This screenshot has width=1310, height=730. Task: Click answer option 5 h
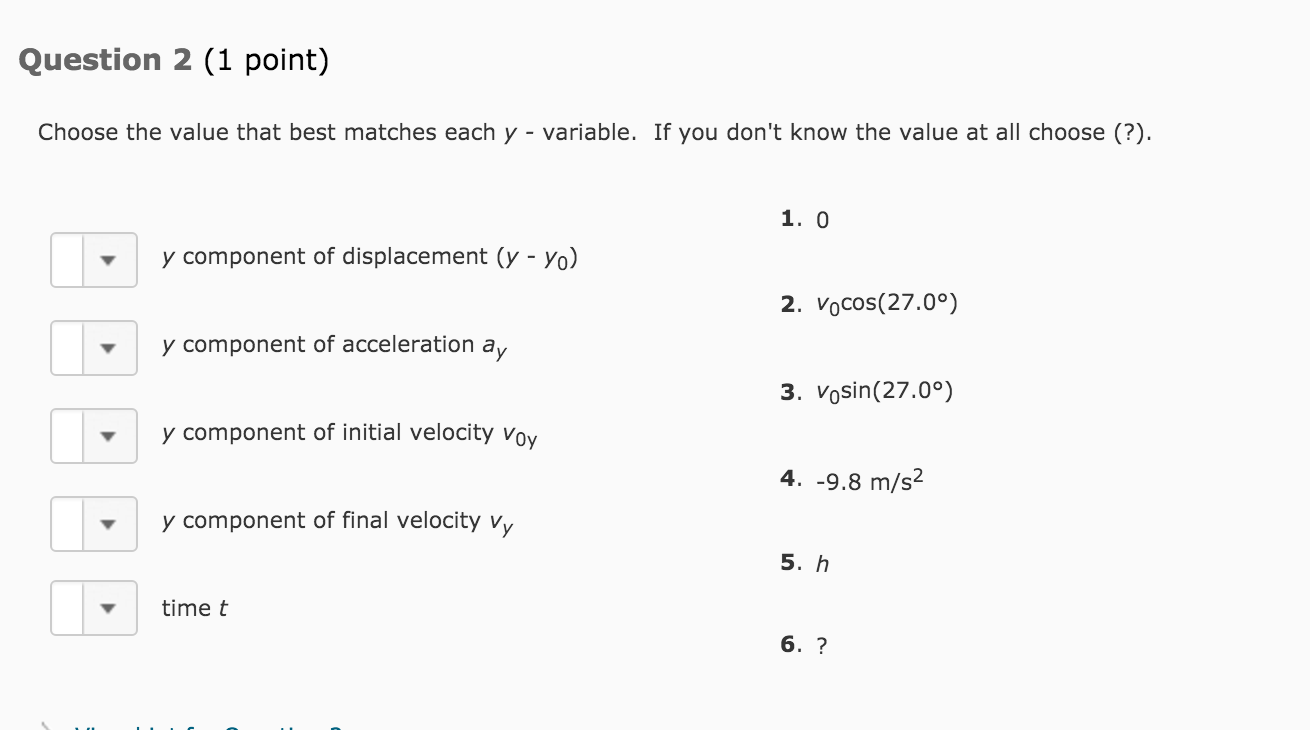coord(805,564)
